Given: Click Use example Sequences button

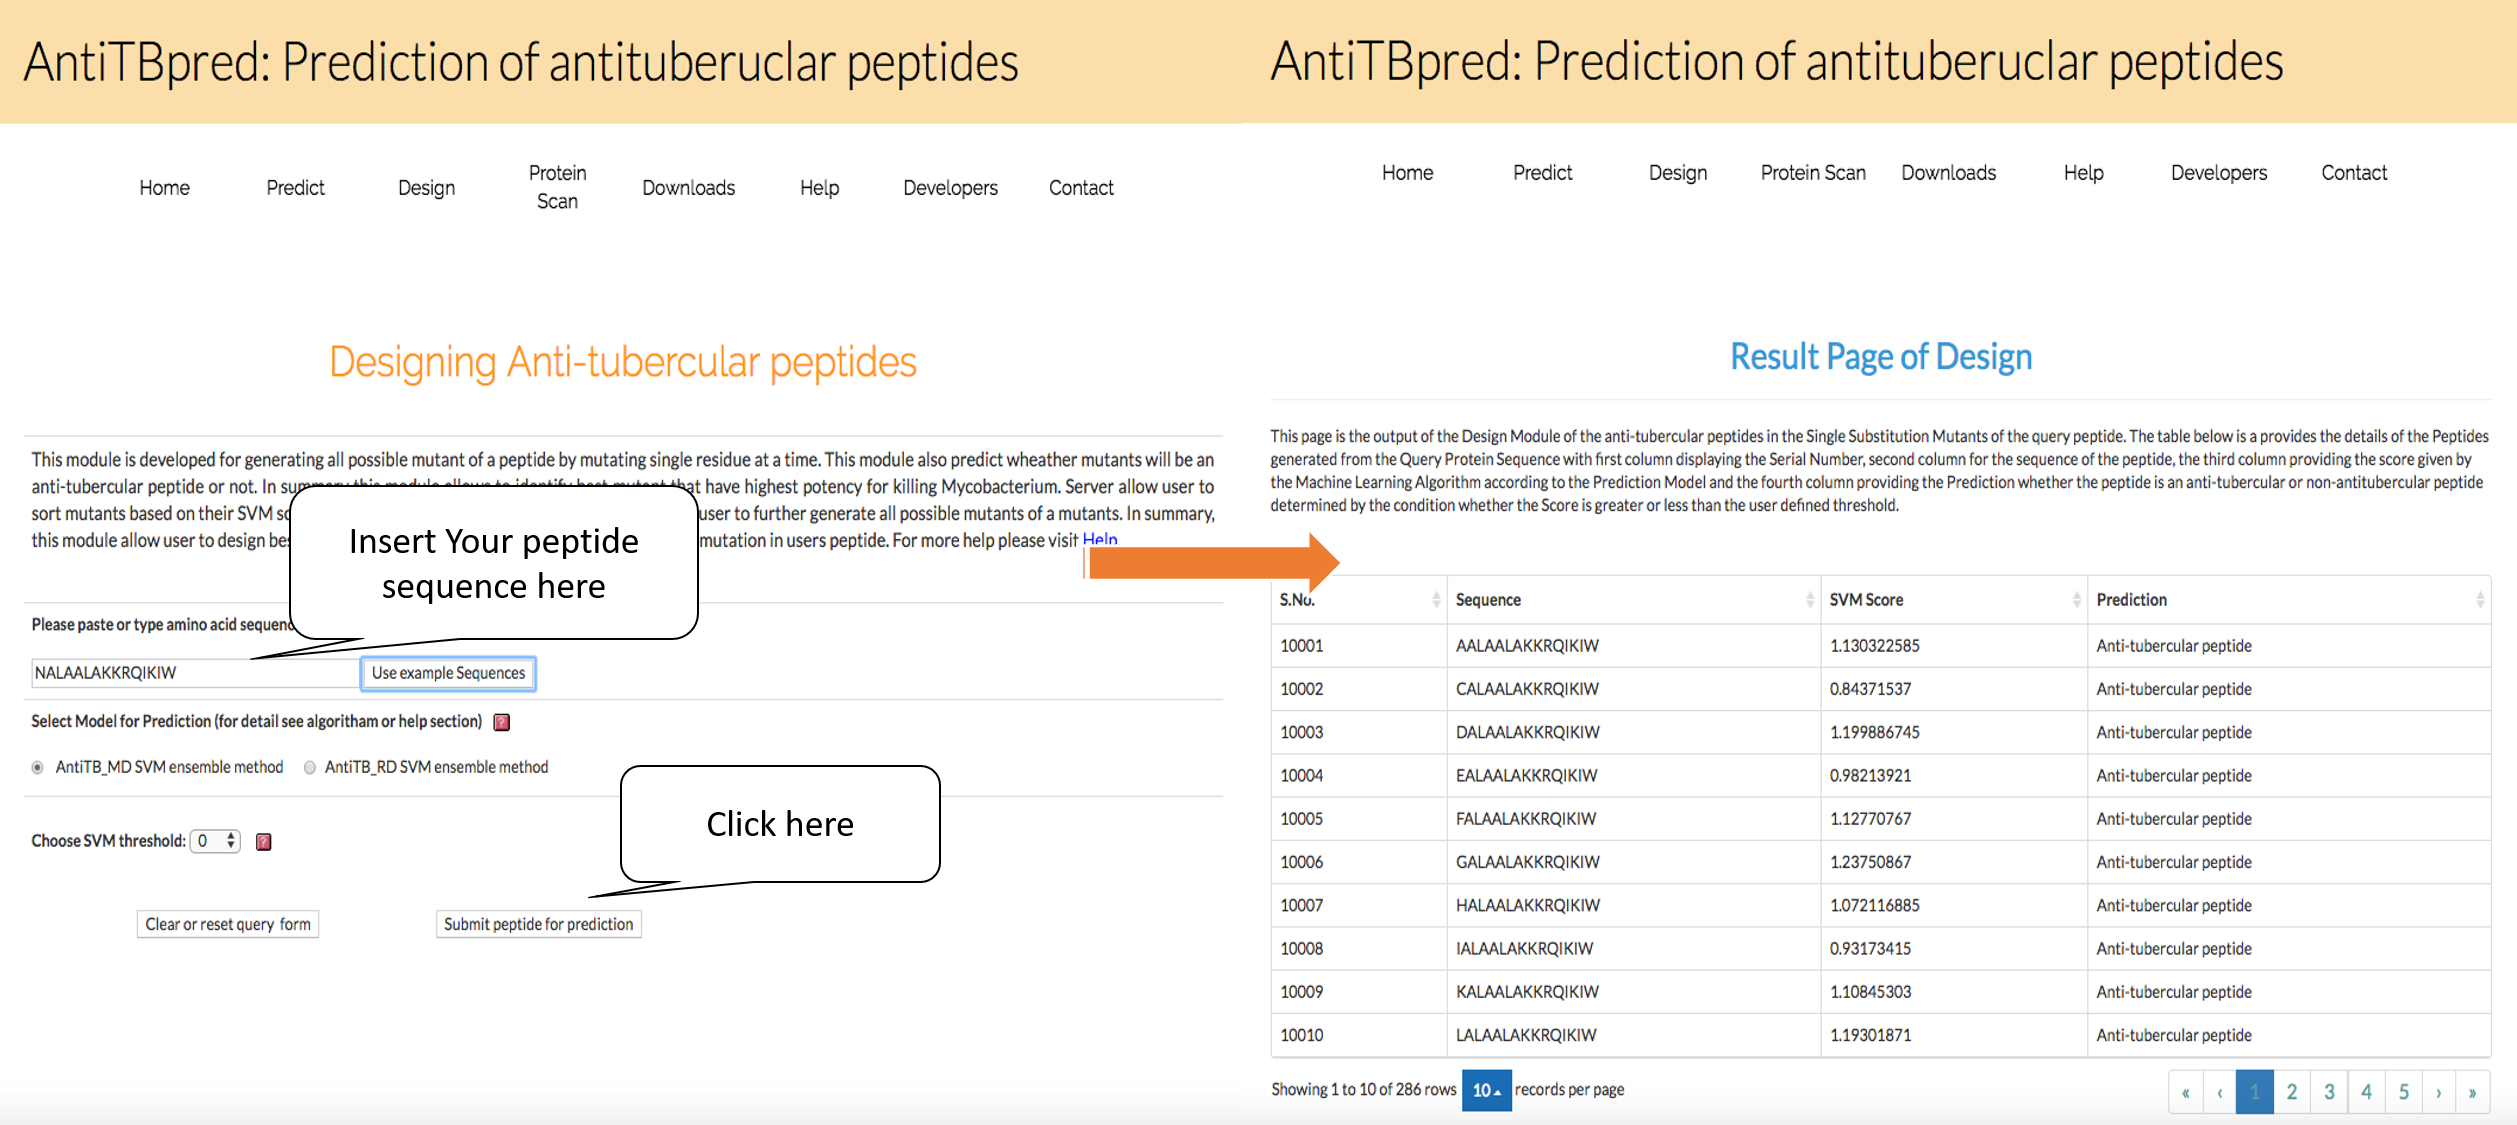Looking at the screenshot, I should (448, 673).
